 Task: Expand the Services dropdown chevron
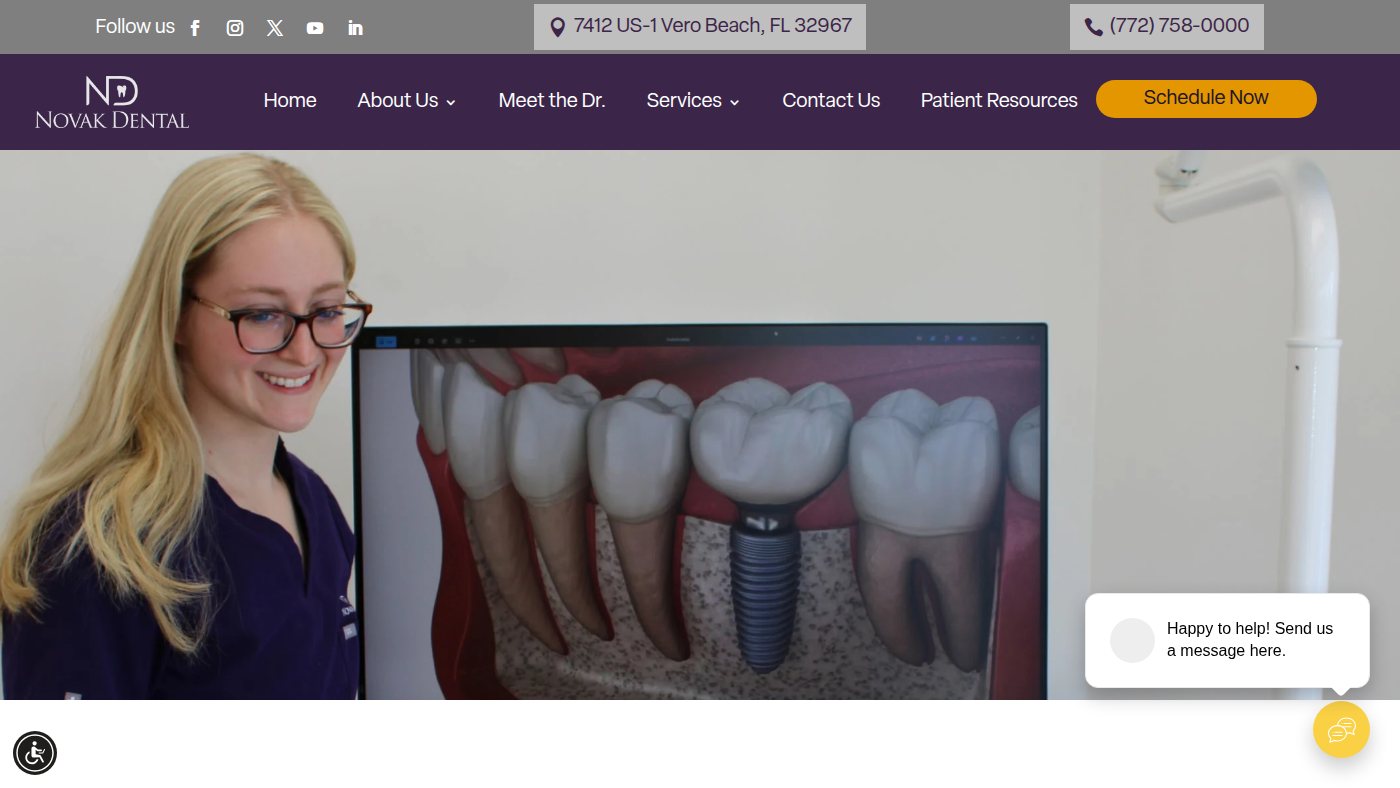point(735,102)
